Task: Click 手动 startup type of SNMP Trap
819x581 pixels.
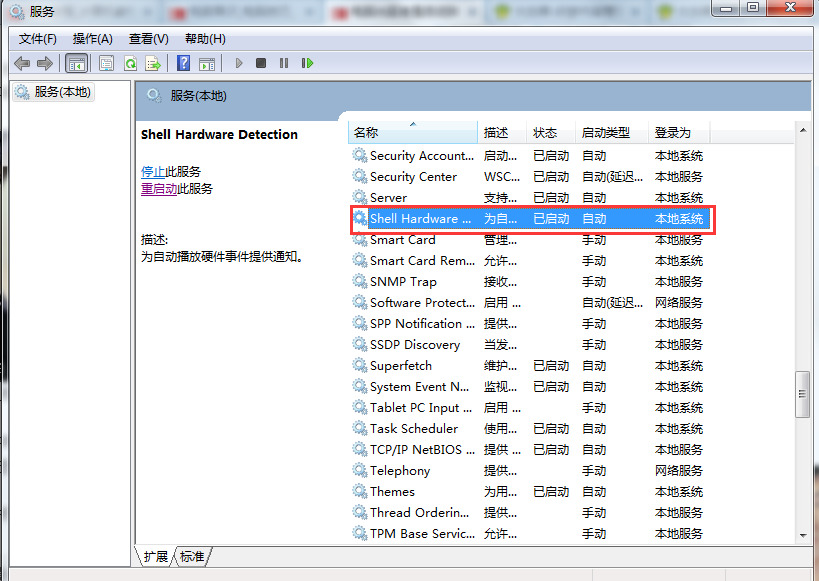Action: click(594, 282)
